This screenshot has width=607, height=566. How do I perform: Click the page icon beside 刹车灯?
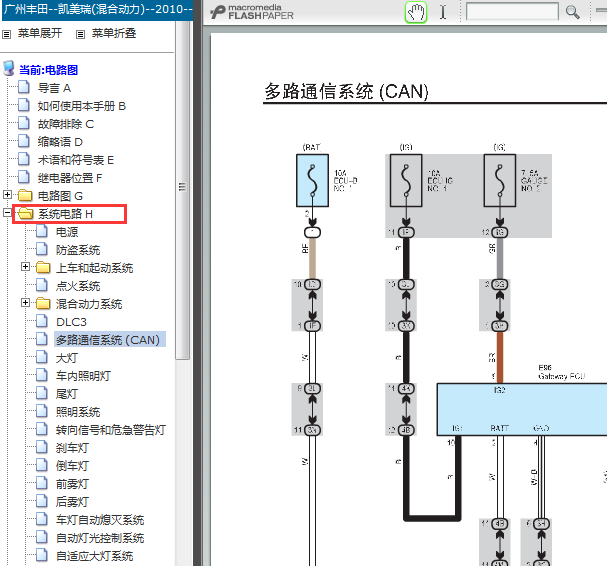coord(42,447)
